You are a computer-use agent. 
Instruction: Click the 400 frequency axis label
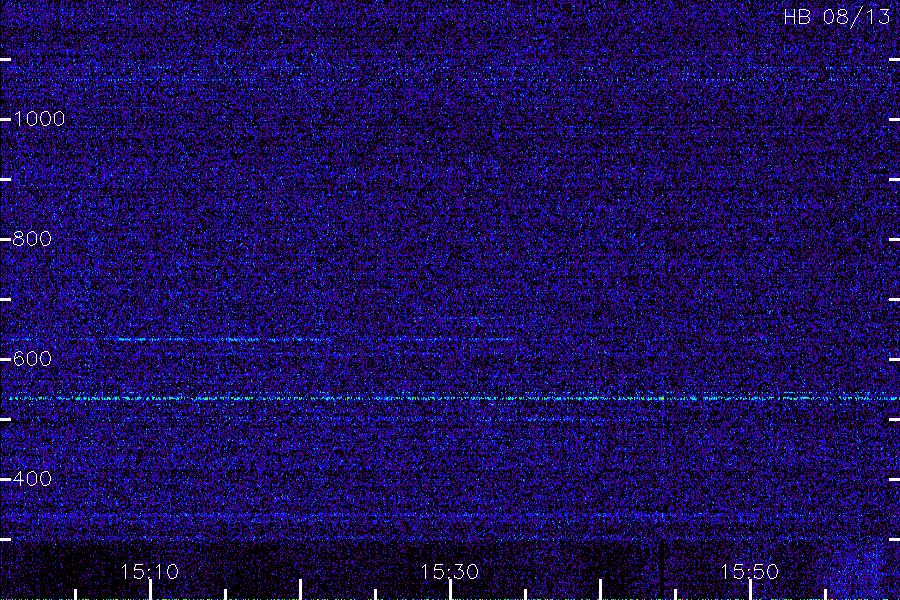click(x=32, y=479)
